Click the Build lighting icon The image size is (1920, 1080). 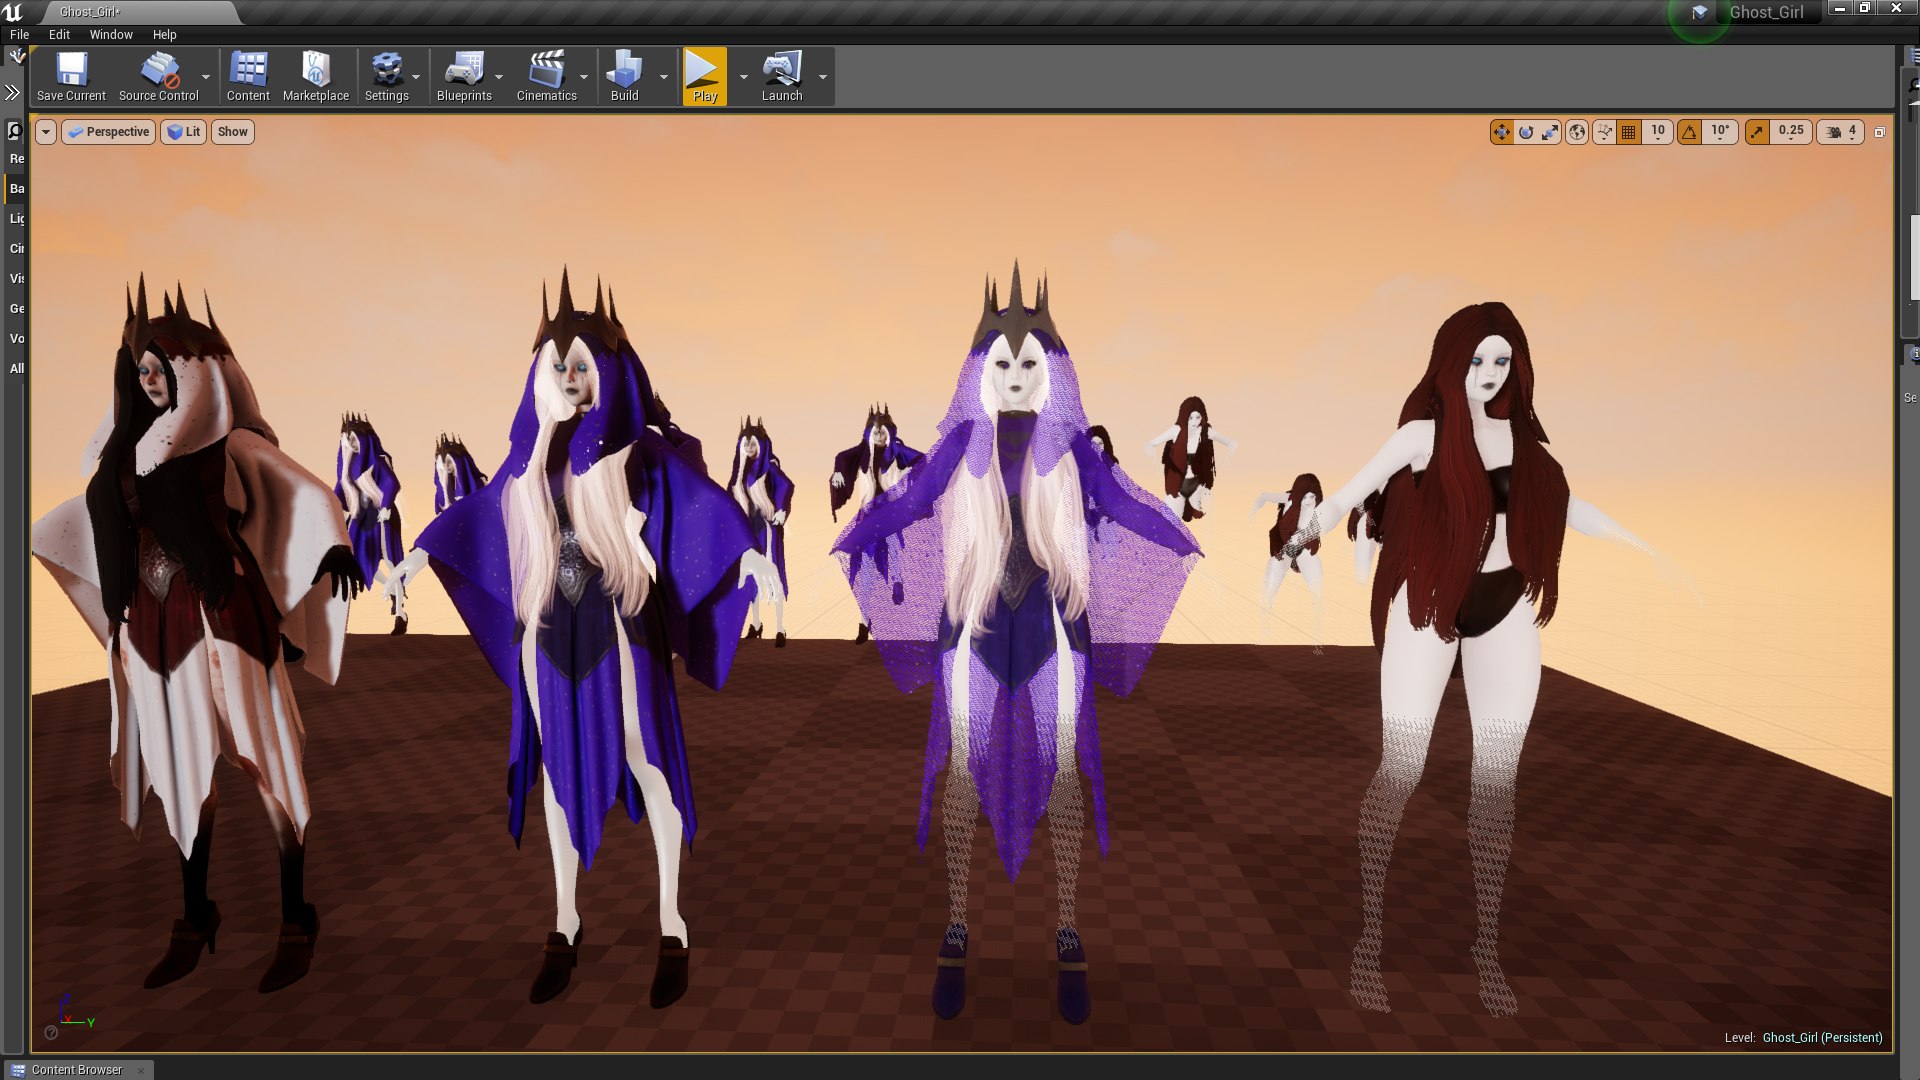click(624, 76)
